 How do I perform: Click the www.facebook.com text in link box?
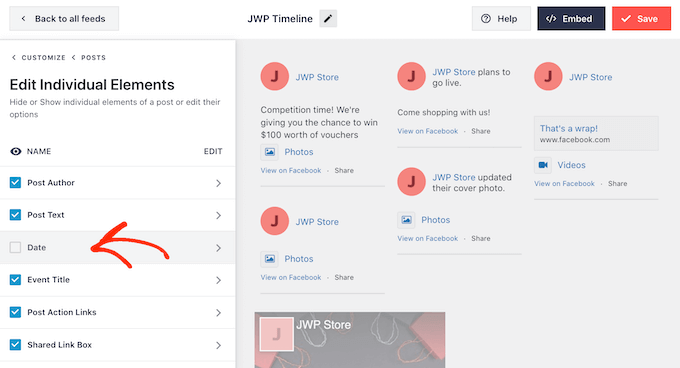point(575,140)
